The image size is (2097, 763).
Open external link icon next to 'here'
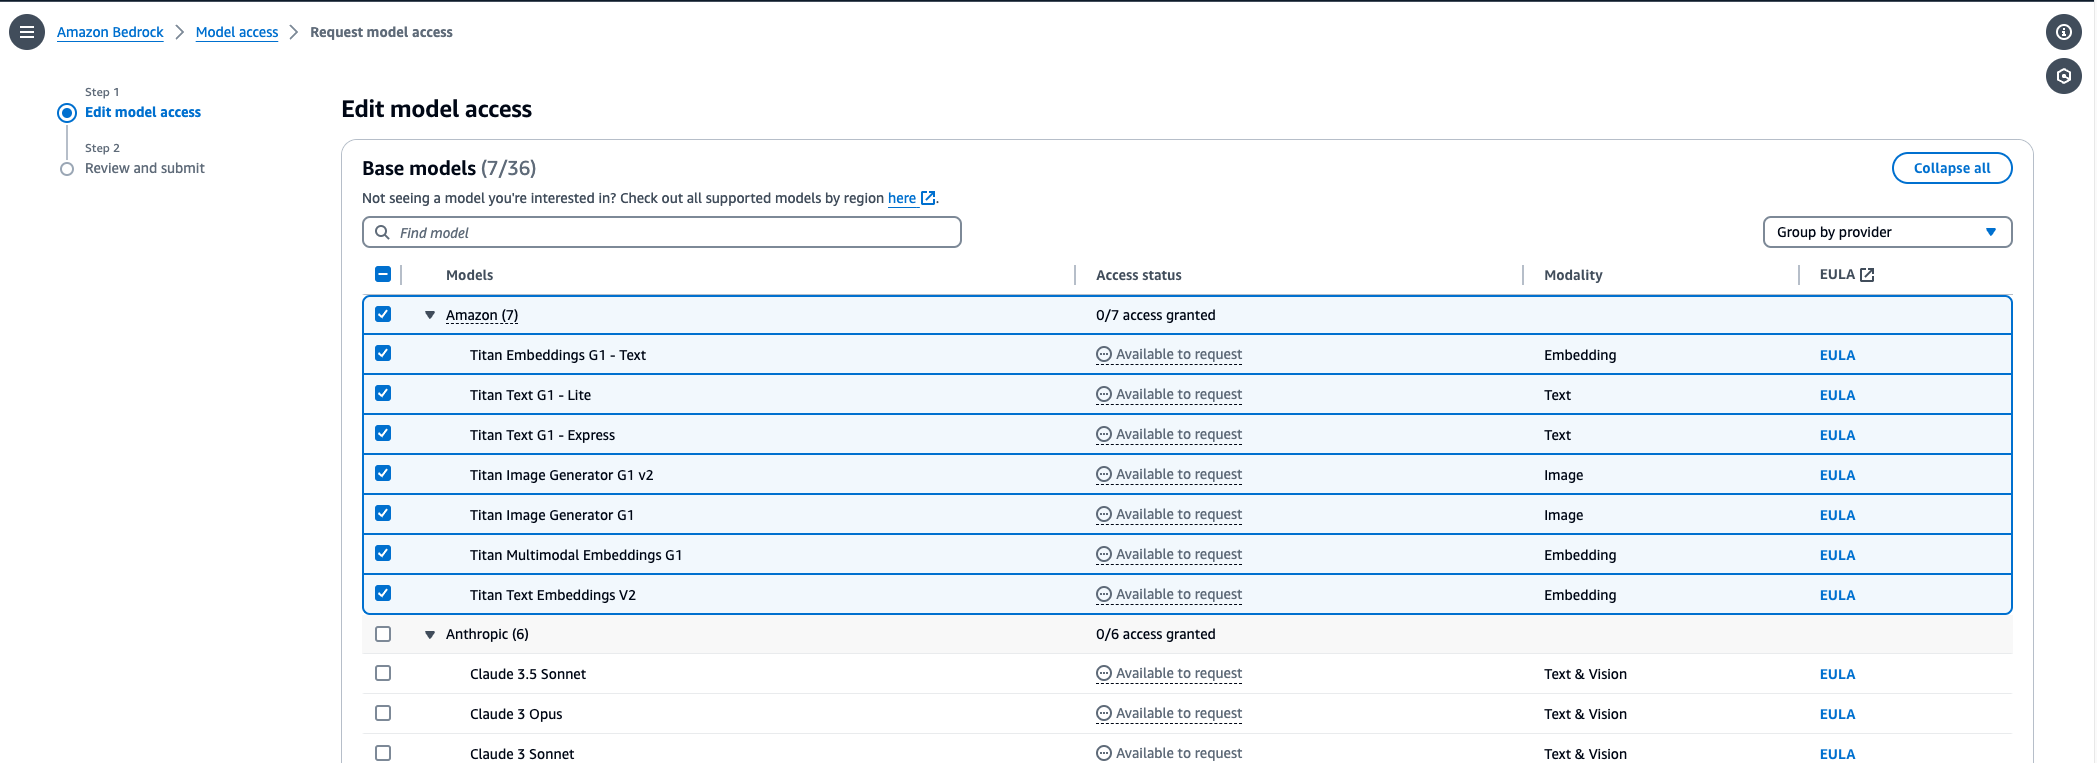coord(928,198)
